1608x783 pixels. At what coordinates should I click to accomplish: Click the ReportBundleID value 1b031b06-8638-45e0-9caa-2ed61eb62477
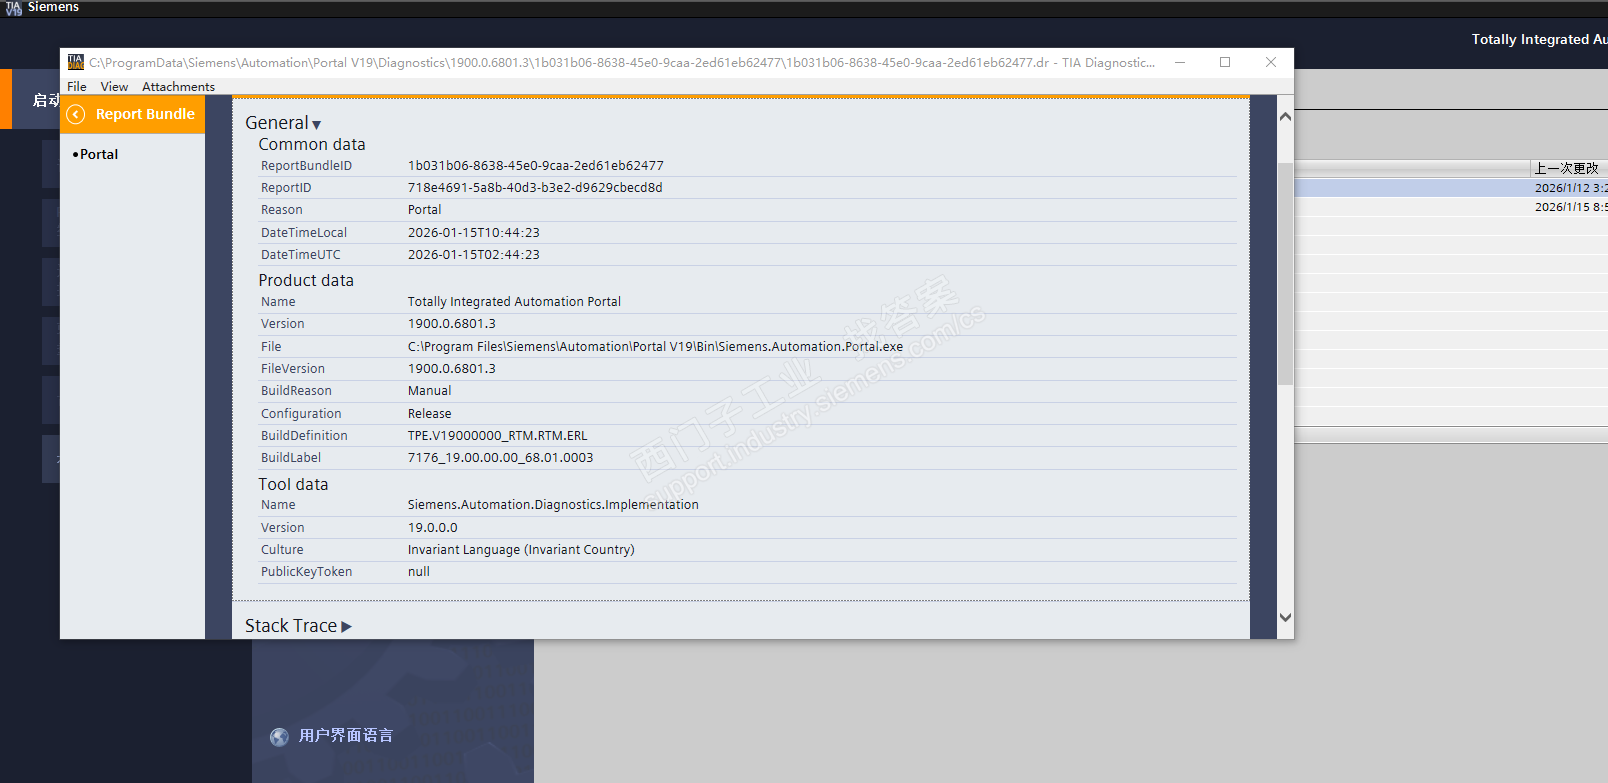point(536,166)
